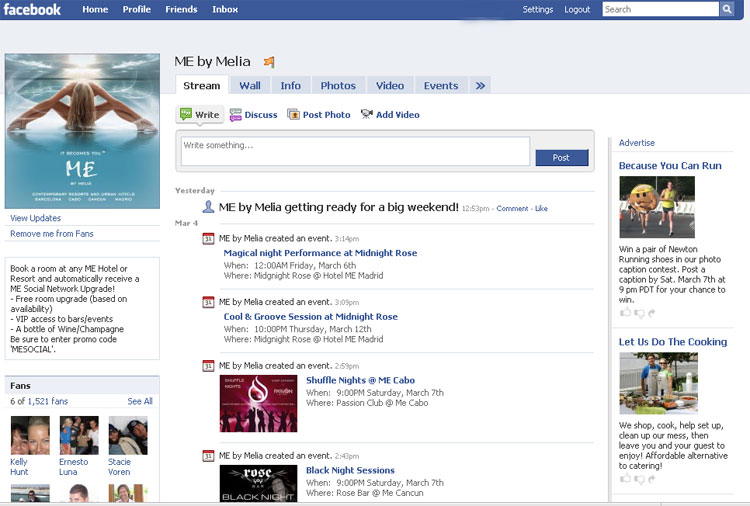
Task: Click the Write something text box
Action: pyautogui.click(x=355, y=151)
